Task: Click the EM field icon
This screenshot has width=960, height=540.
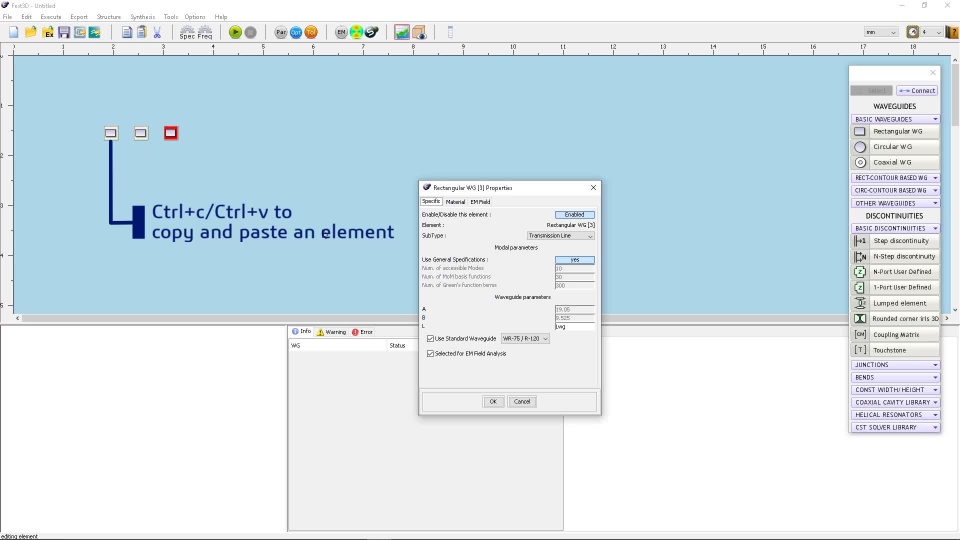Action: (x=341, y=32)
